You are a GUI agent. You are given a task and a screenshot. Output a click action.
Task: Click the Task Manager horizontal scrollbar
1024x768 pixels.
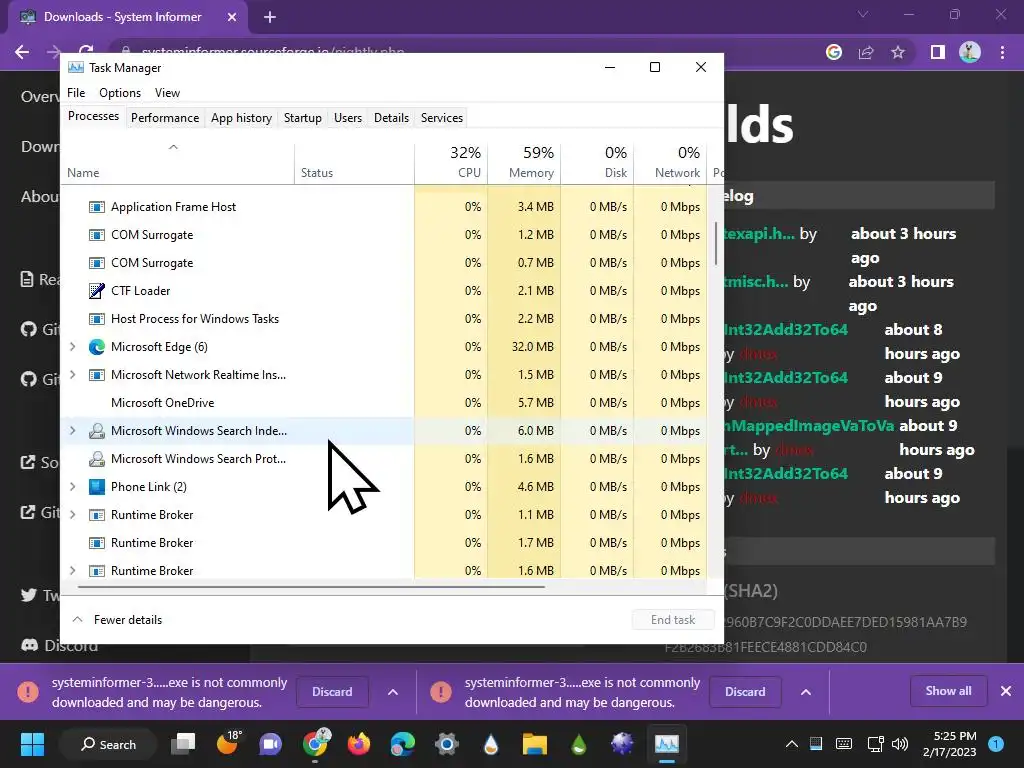(311, 587)
